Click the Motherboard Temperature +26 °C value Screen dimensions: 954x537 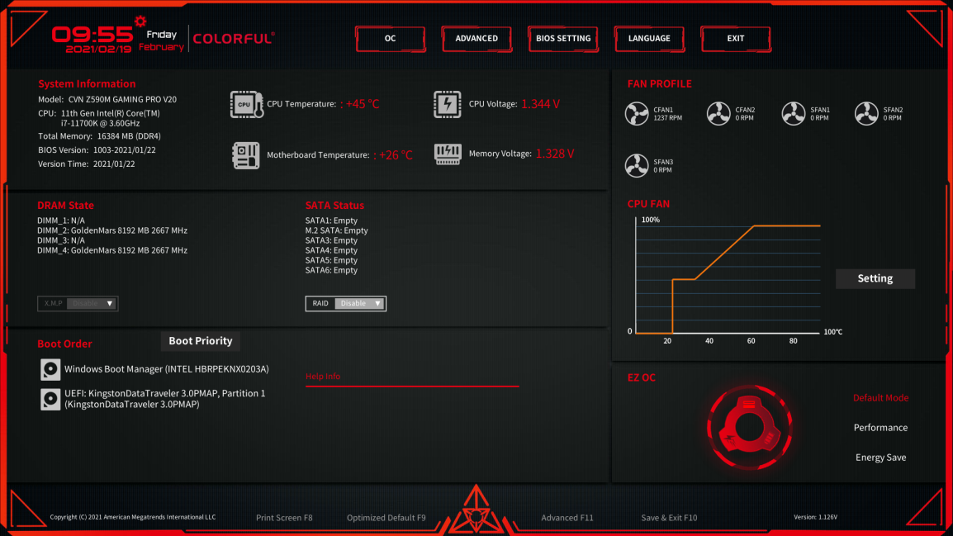pyautogui.click(x=392, y=155)
